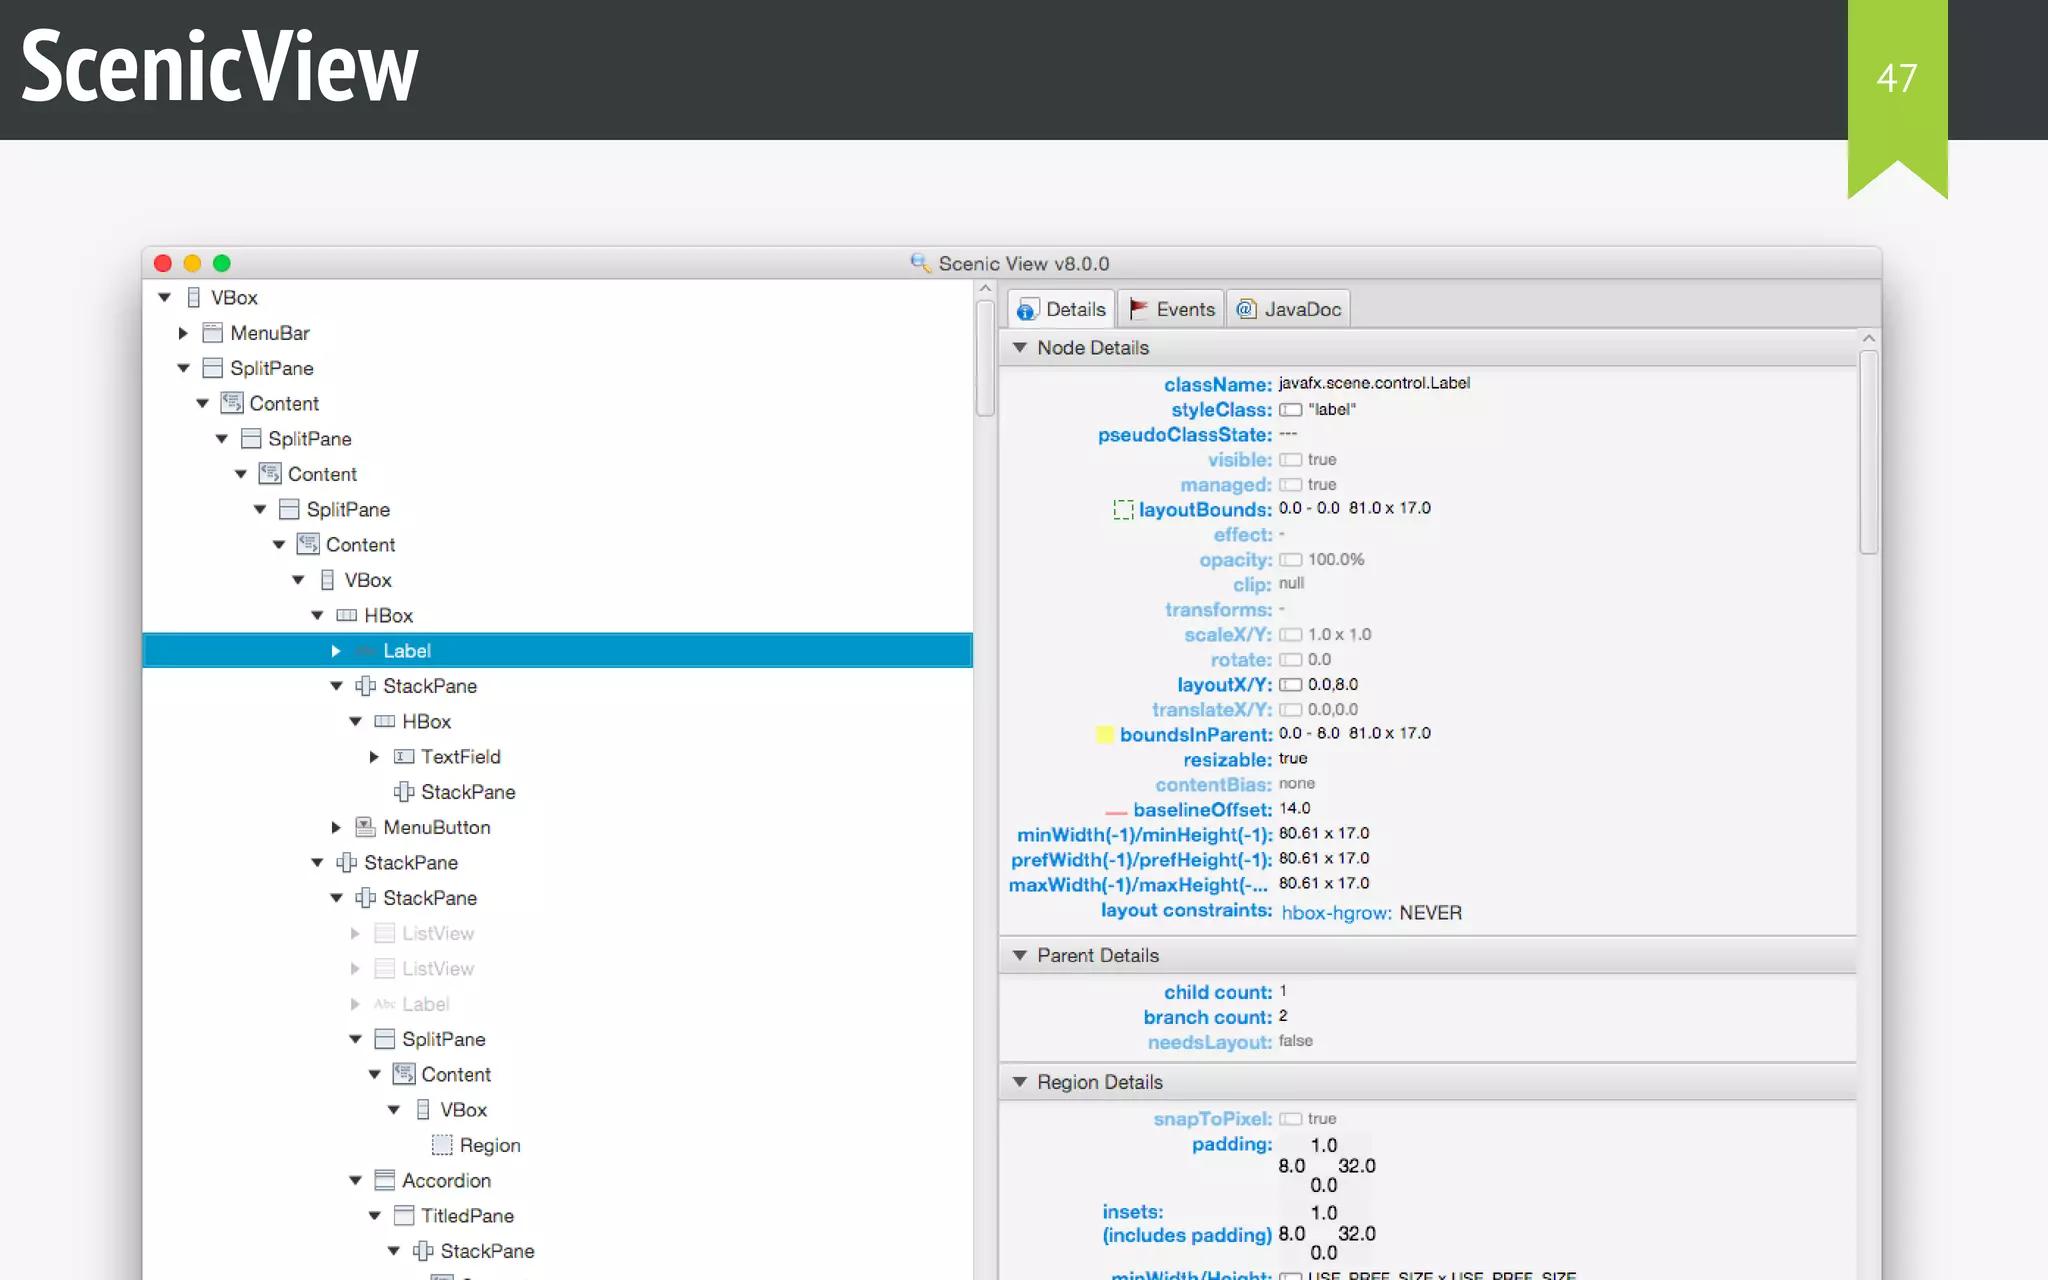Expand the MenuBar tree node
This screenshot has height=1280, width=2048.
point(183,333)
